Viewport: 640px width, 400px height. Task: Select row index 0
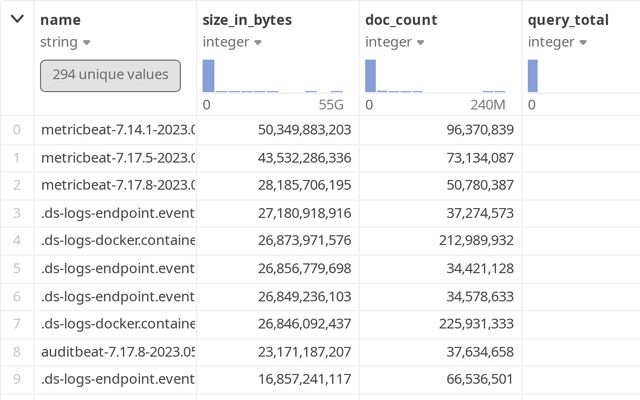pos(16,129)
